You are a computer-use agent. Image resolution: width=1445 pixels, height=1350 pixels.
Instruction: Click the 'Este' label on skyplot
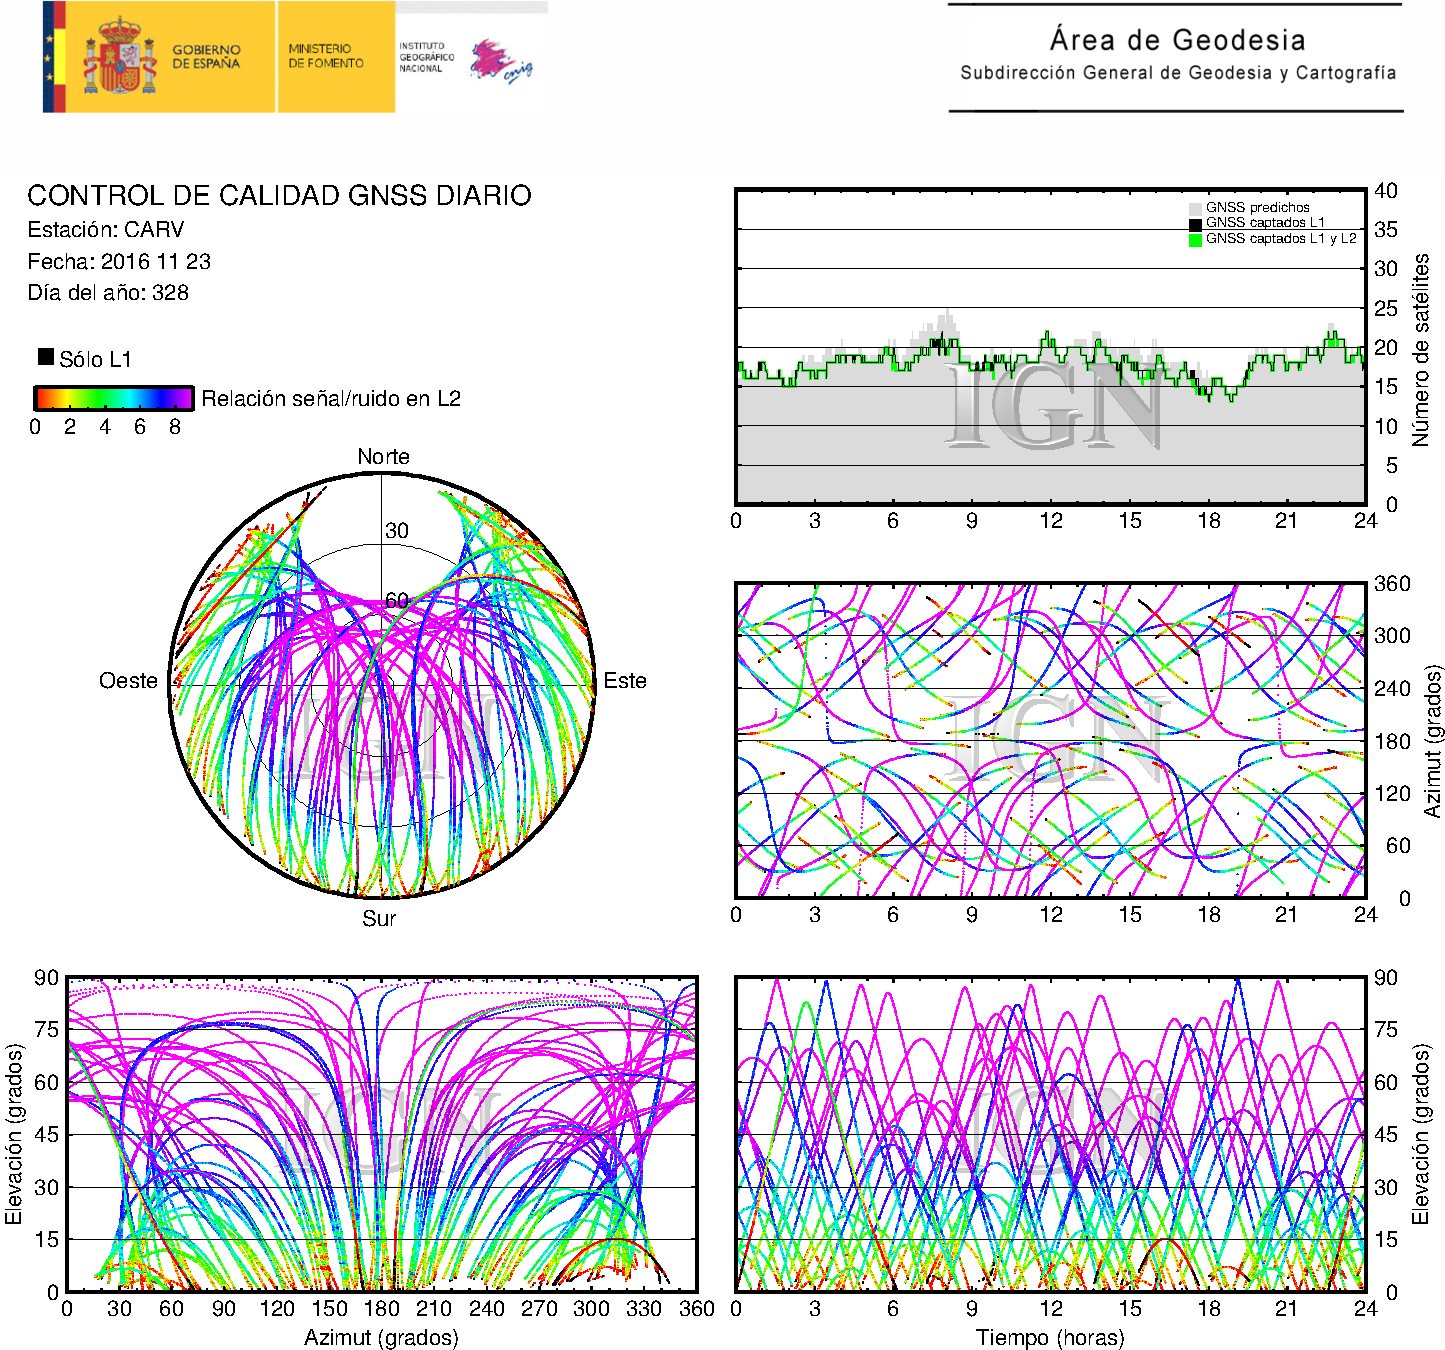coord(625,681)
